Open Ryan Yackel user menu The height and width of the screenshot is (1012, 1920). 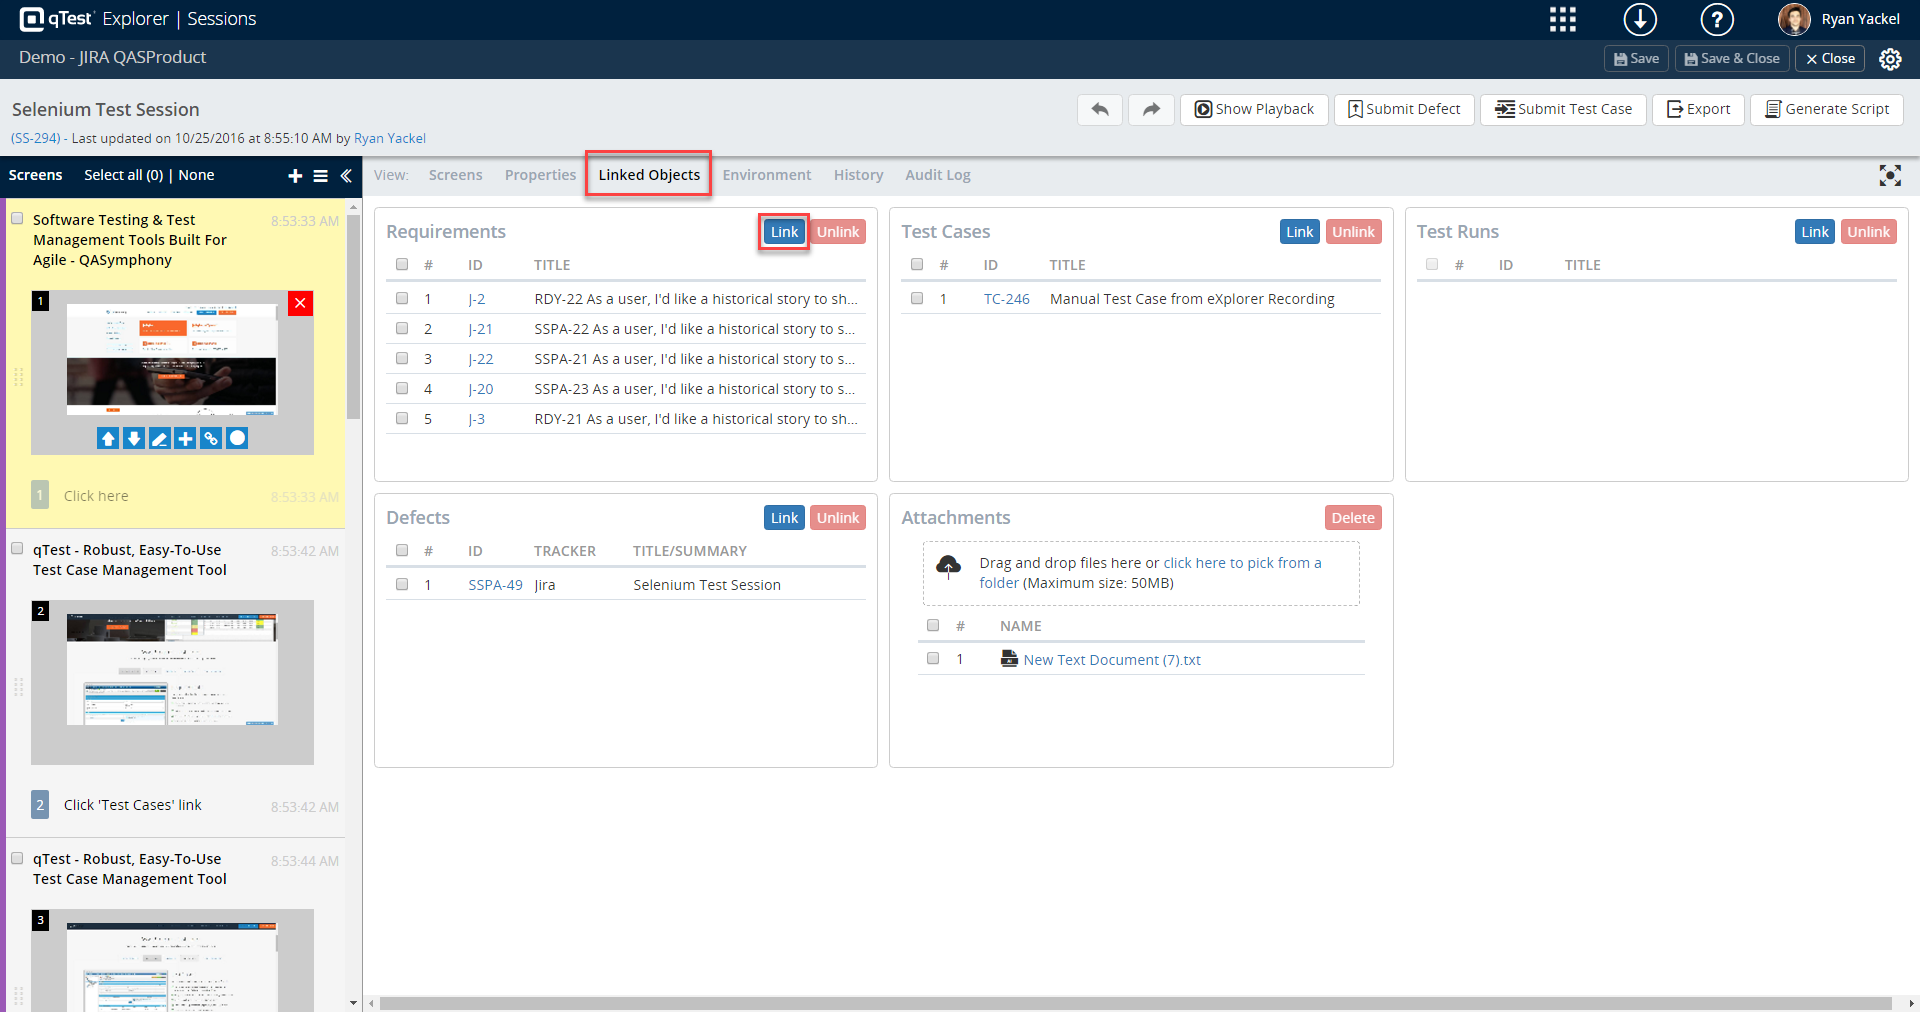1840,19
